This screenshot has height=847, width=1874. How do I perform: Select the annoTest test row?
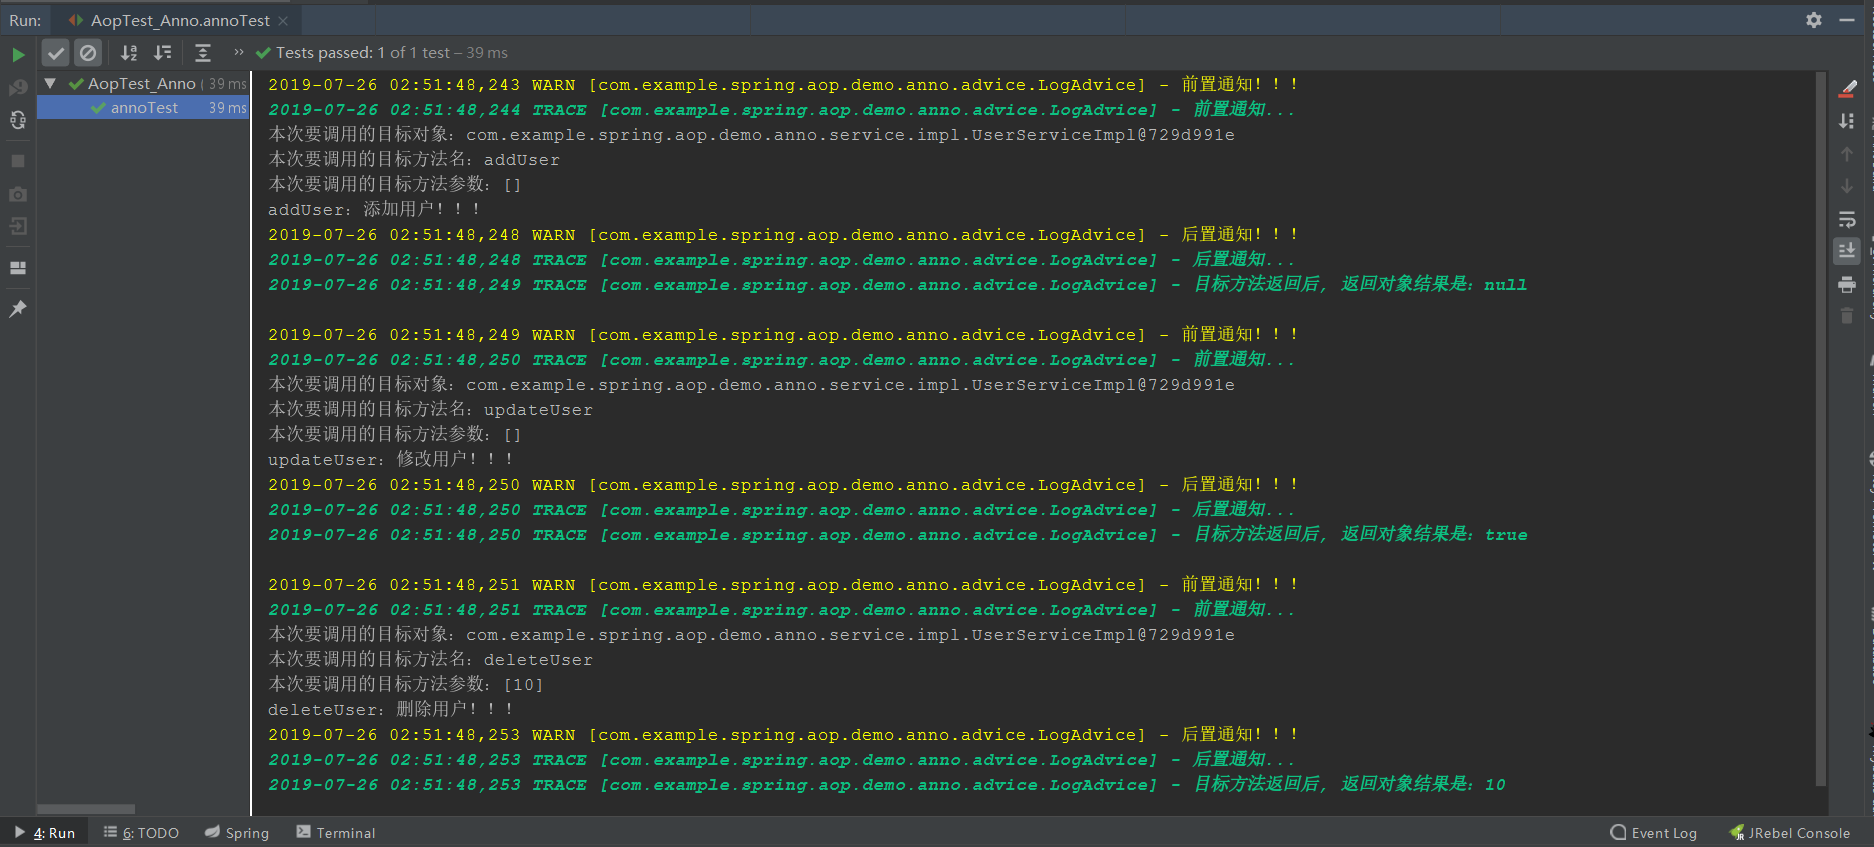(143, 108)
